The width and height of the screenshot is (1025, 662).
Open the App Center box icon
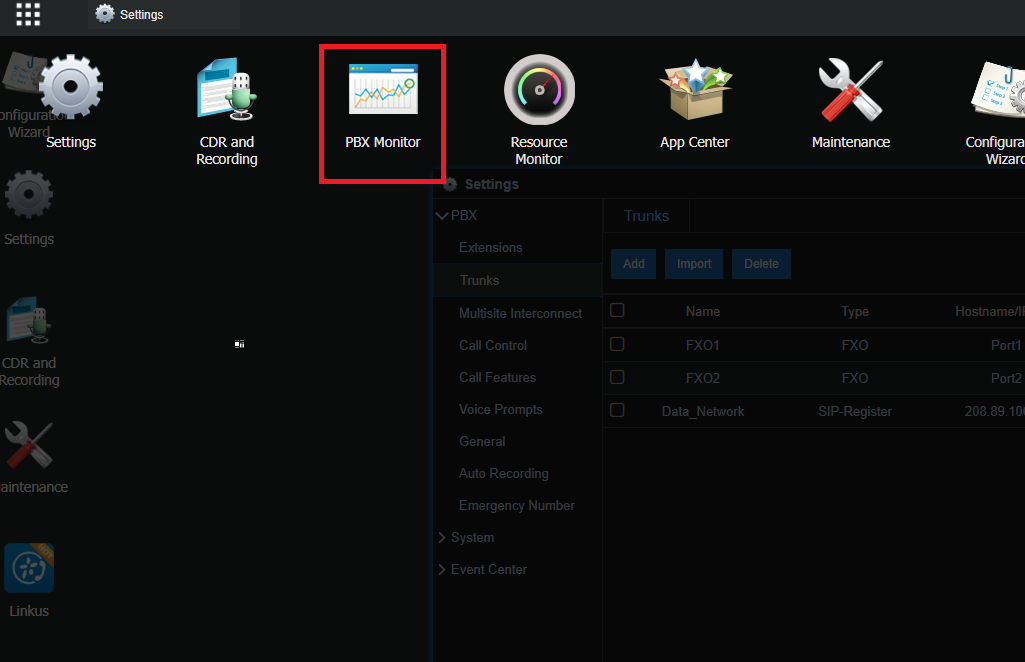click(x=696, y=90)
